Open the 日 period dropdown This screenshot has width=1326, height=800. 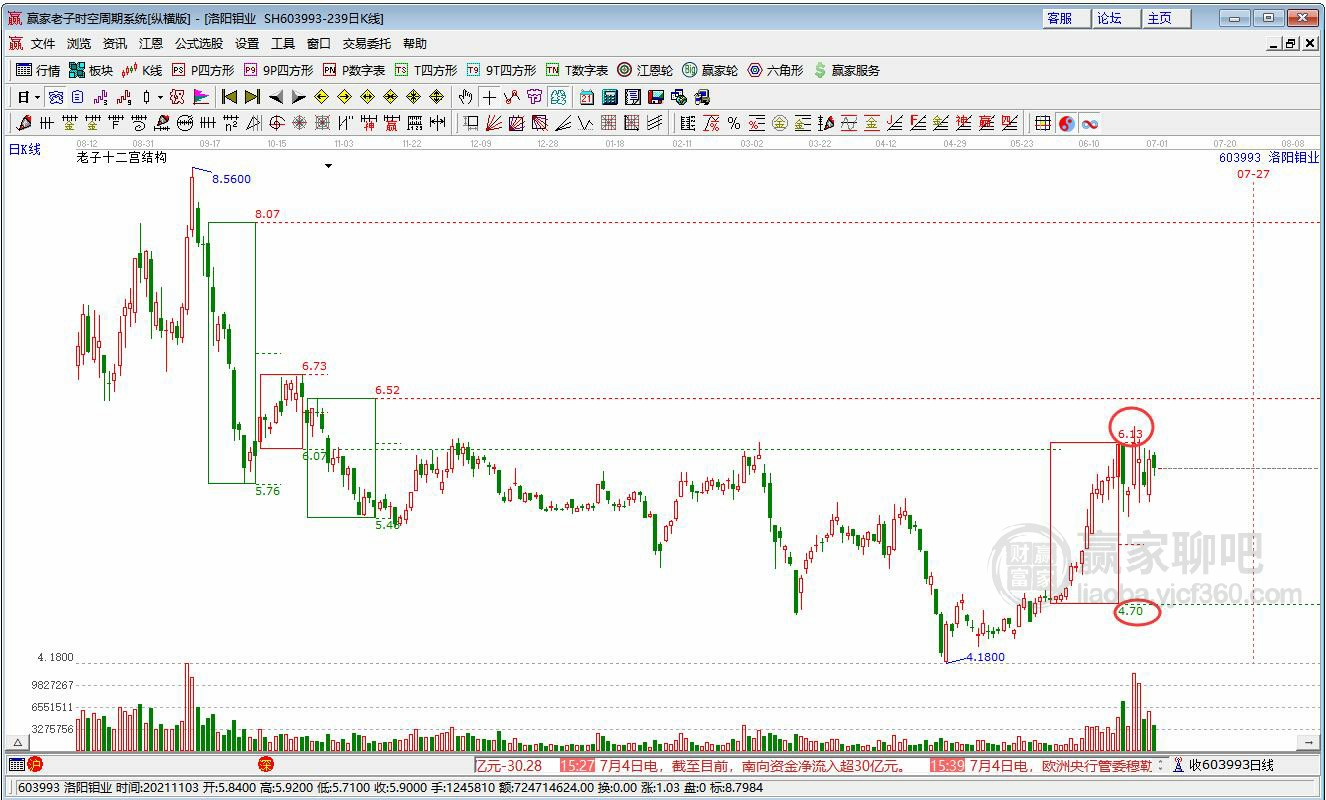click(28, 97)
